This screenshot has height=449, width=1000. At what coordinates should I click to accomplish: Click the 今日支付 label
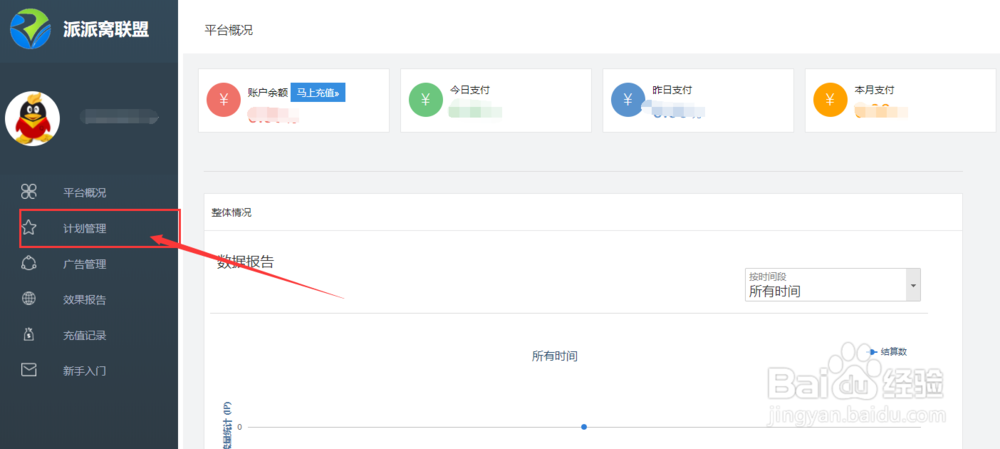click(469, 90)
